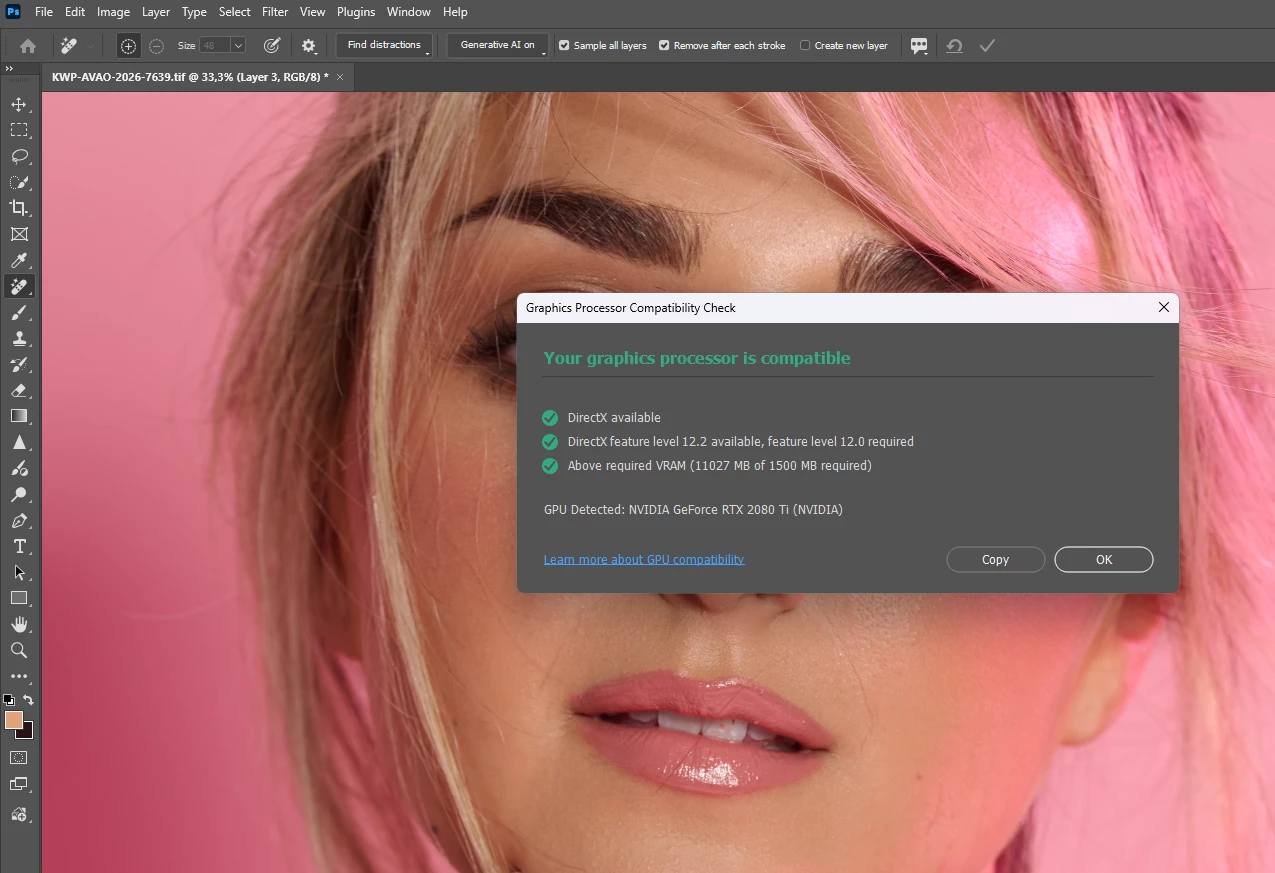Select the Zoom tool

pos(19,650)
